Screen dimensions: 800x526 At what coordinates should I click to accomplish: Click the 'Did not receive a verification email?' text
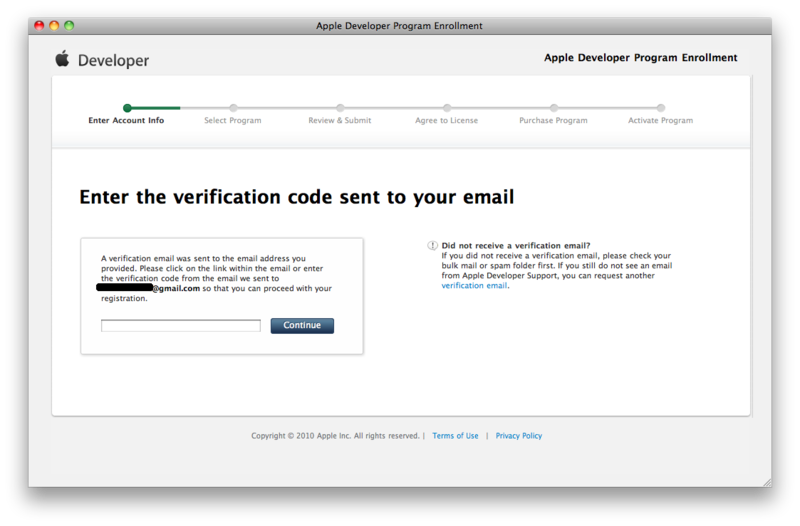click(x=516, y=245)
